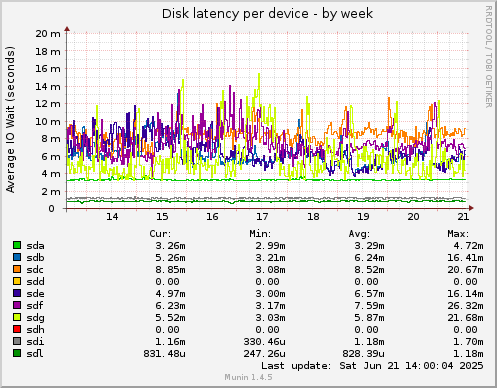Click the y-axis label '0'

coord(51,209)
